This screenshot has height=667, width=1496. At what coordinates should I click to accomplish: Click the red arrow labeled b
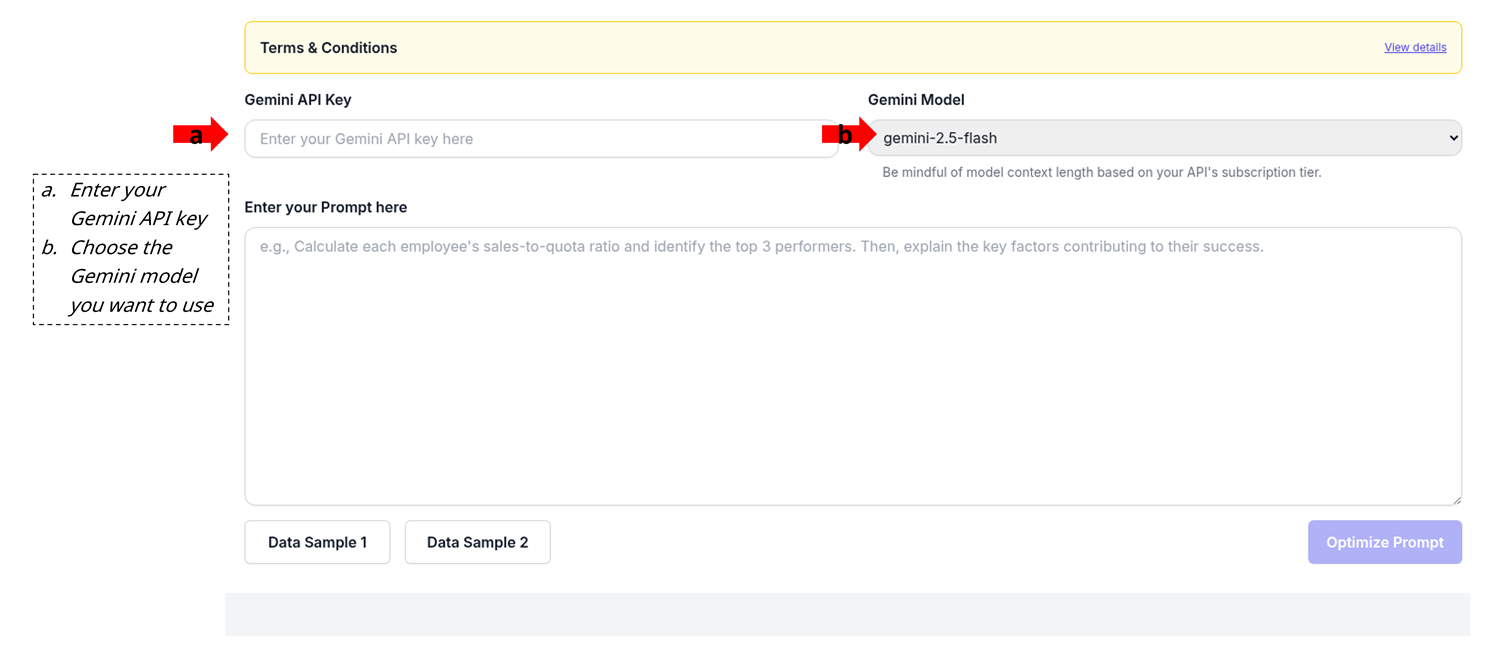(848, 135)
